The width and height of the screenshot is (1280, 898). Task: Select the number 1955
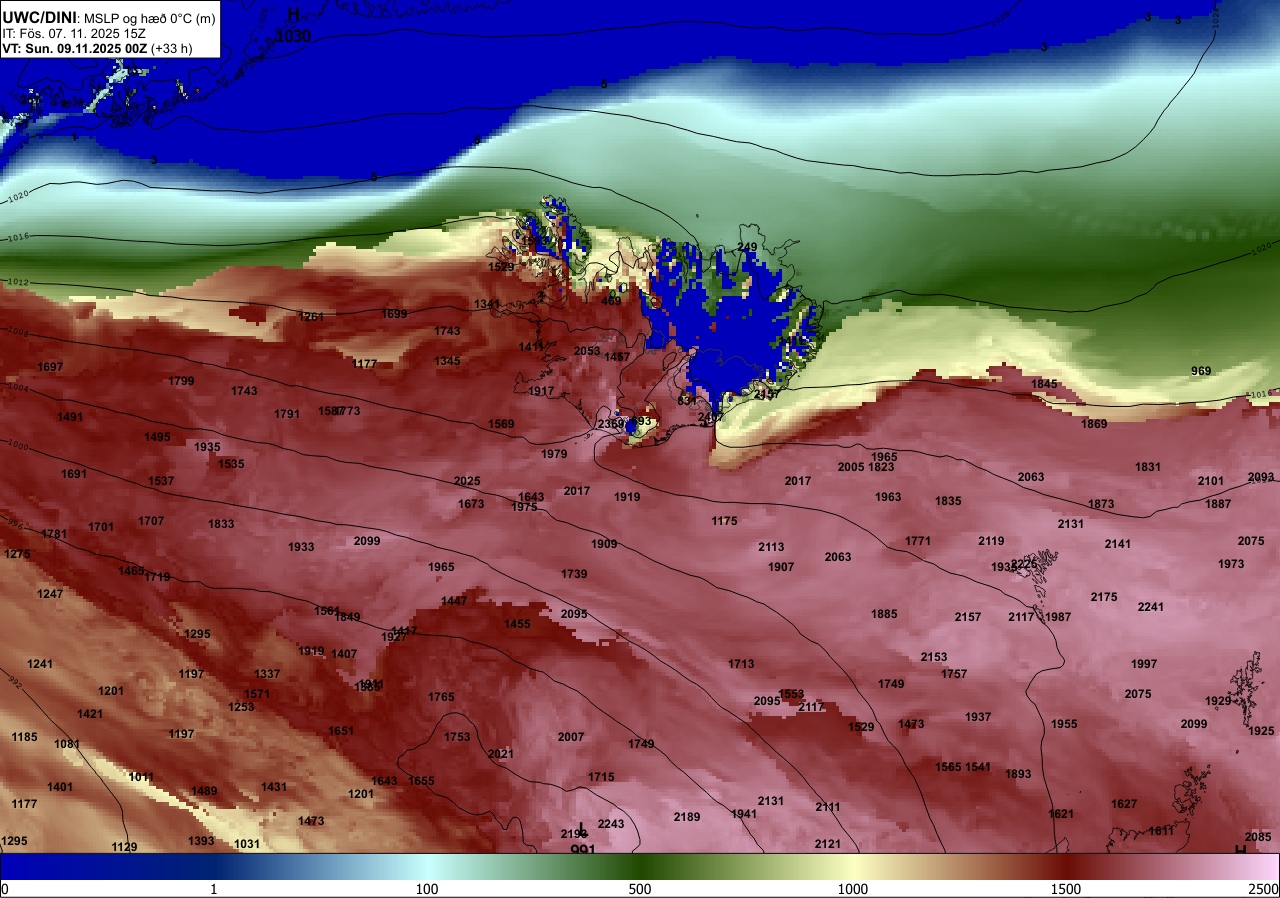click(1064, 724)
